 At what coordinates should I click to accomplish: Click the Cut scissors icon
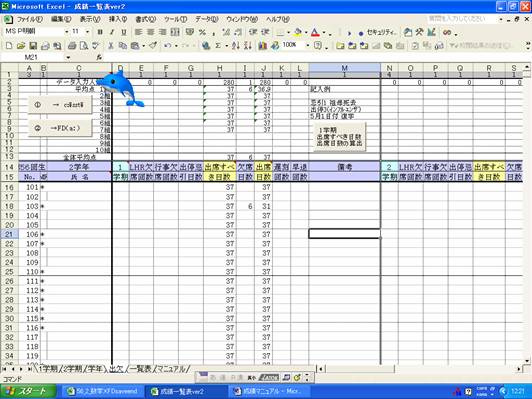coord(111,45)
